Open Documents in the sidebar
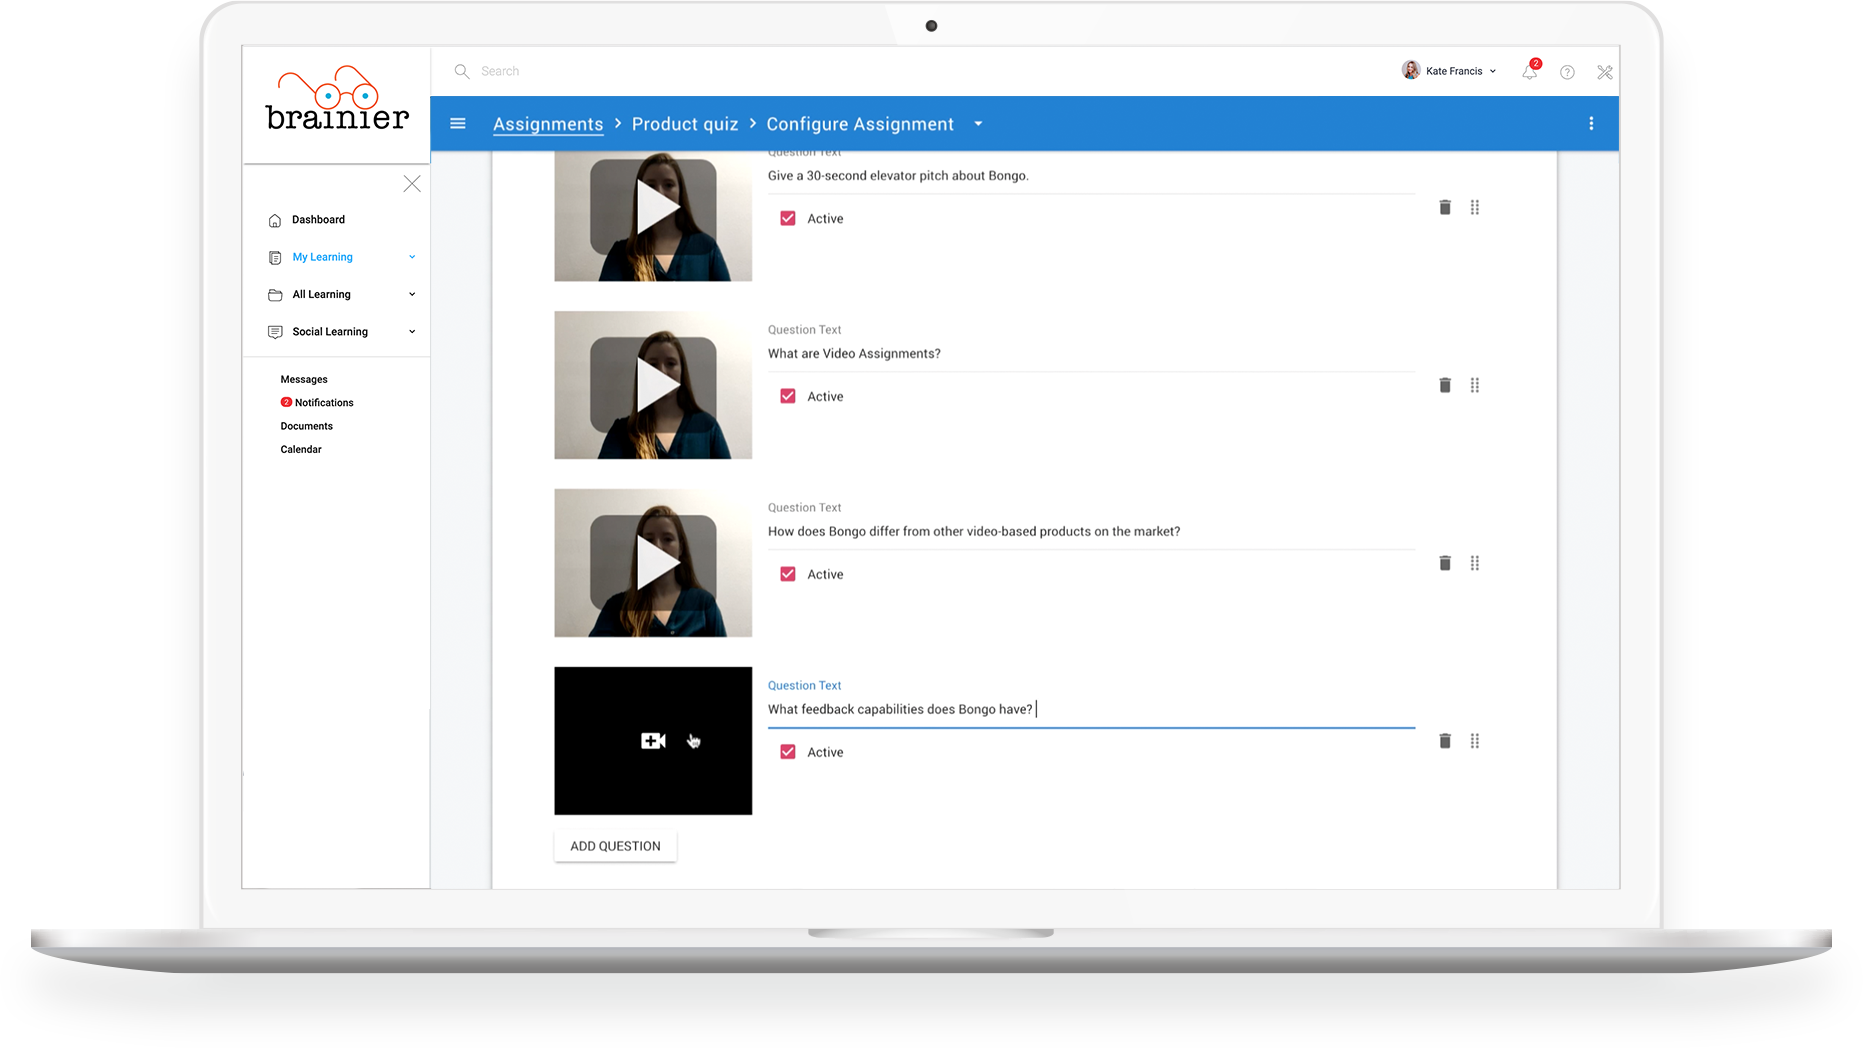1863x1048 pixels. pos(306,426)
